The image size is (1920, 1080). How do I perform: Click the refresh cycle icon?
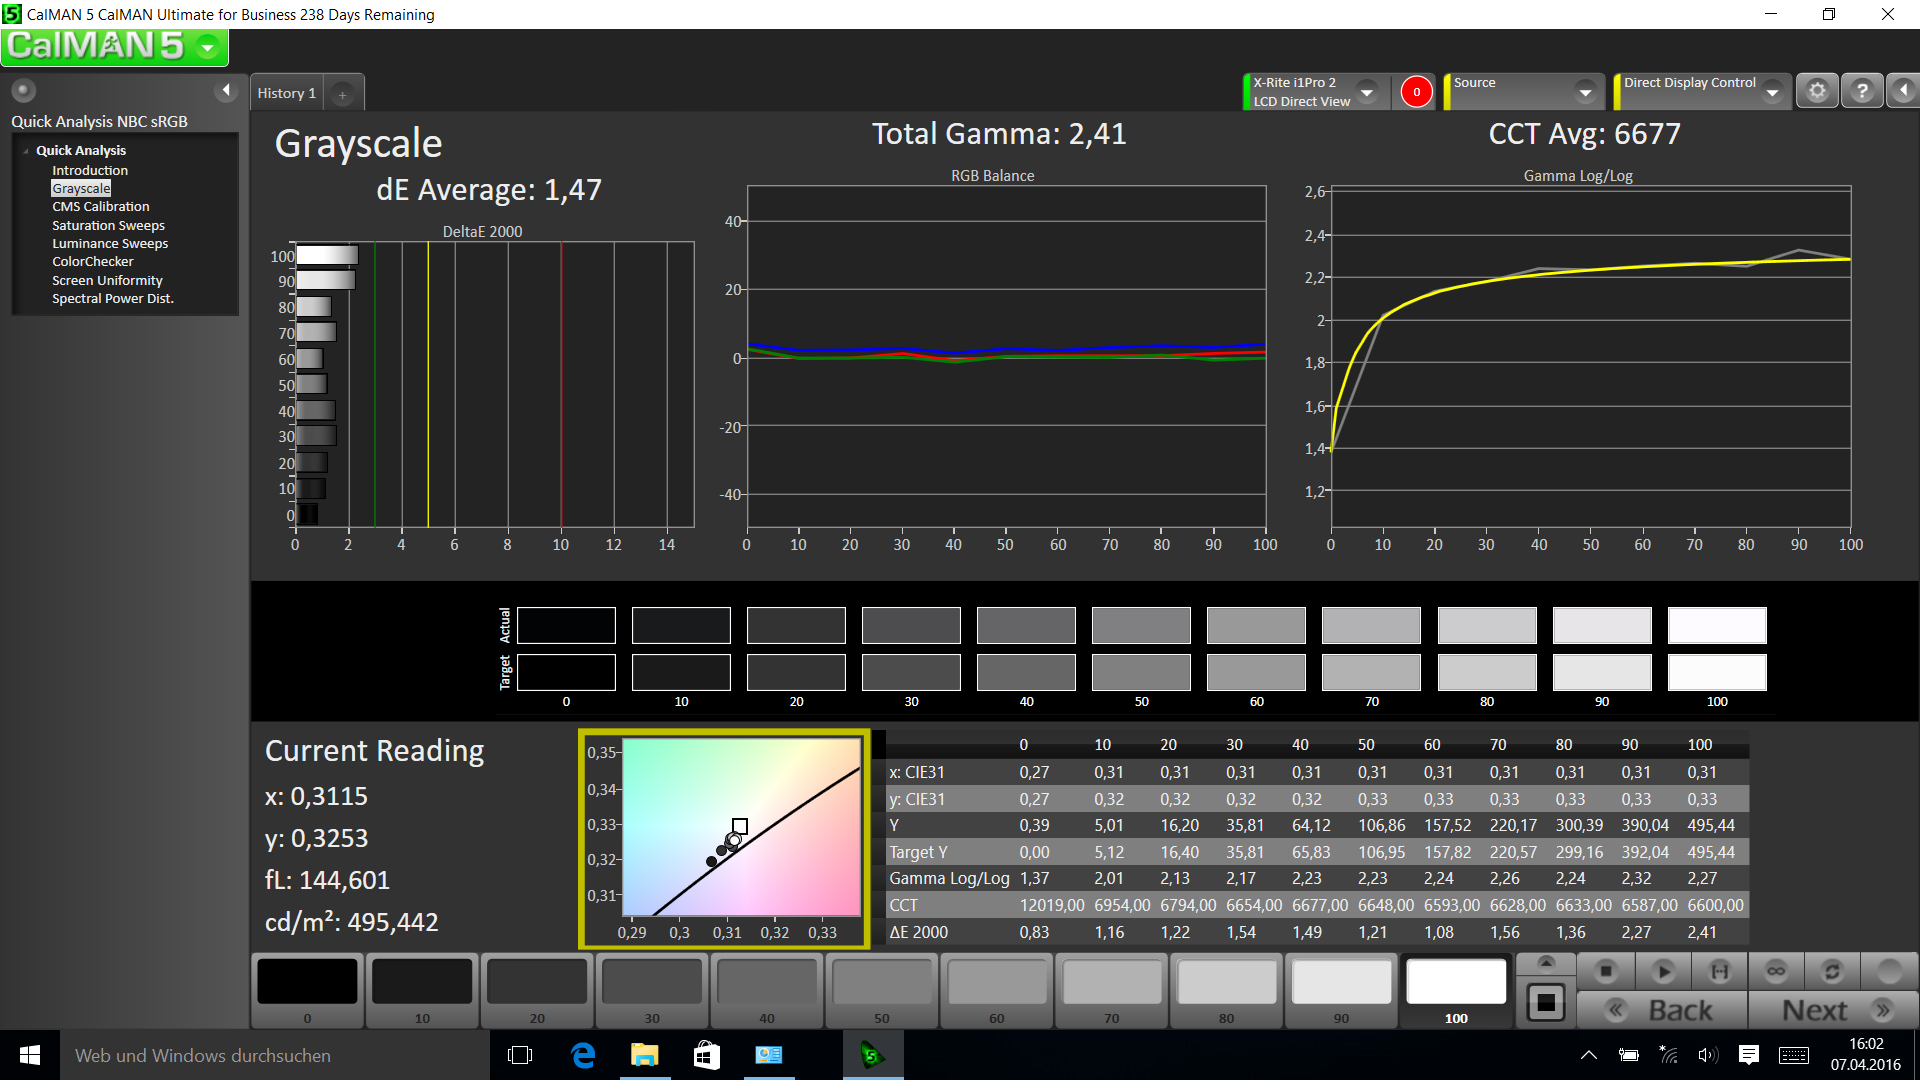(1832, 971)
